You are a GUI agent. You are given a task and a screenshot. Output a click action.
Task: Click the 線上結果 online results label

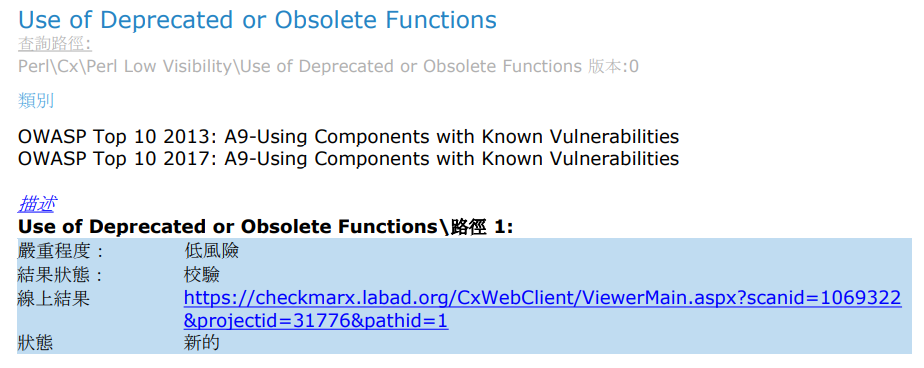[x=54, y=298]
